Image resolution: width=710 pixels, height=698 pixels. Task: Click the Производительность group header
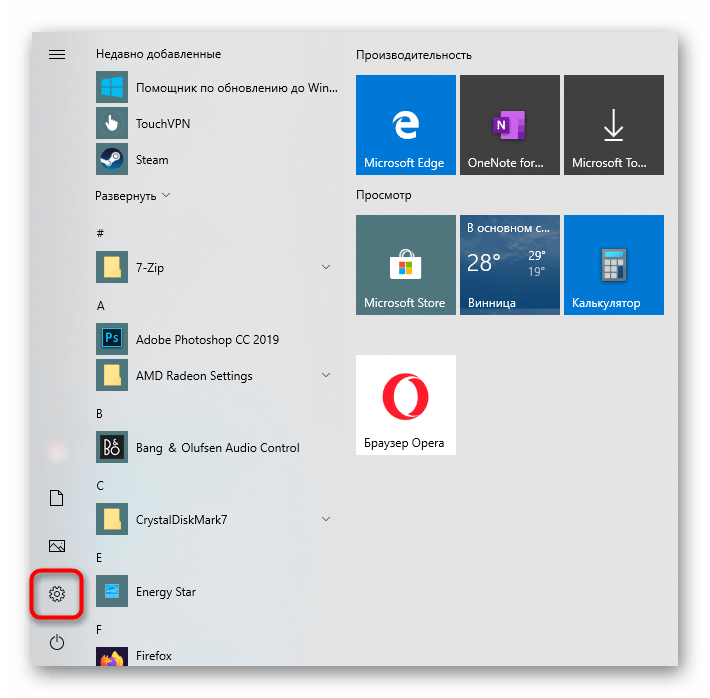[413, 55]
